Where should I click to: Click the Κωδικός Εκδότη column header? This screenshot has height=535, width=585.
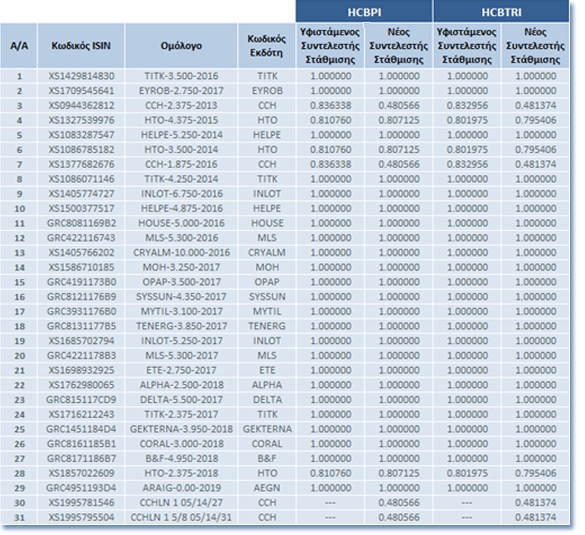point(267,46)
